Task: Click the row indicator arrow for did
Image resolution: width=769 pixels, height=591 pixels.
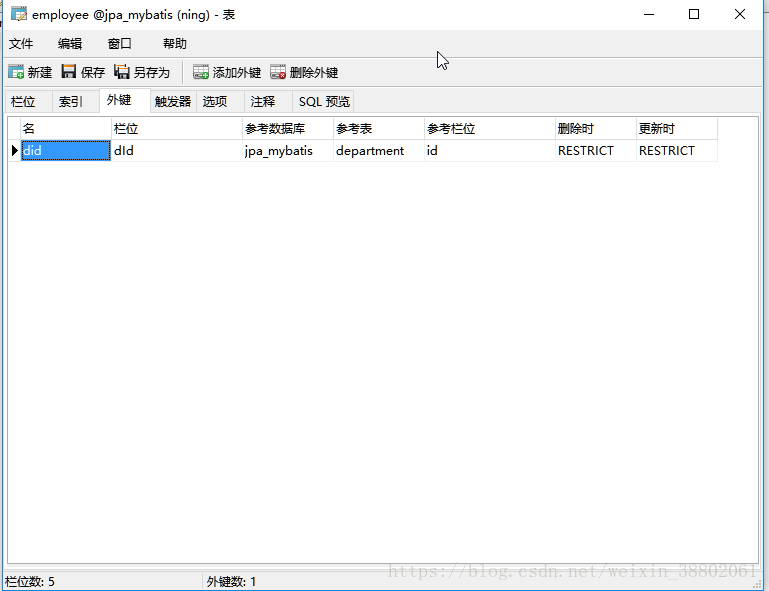Action: [x=14, y=151]
